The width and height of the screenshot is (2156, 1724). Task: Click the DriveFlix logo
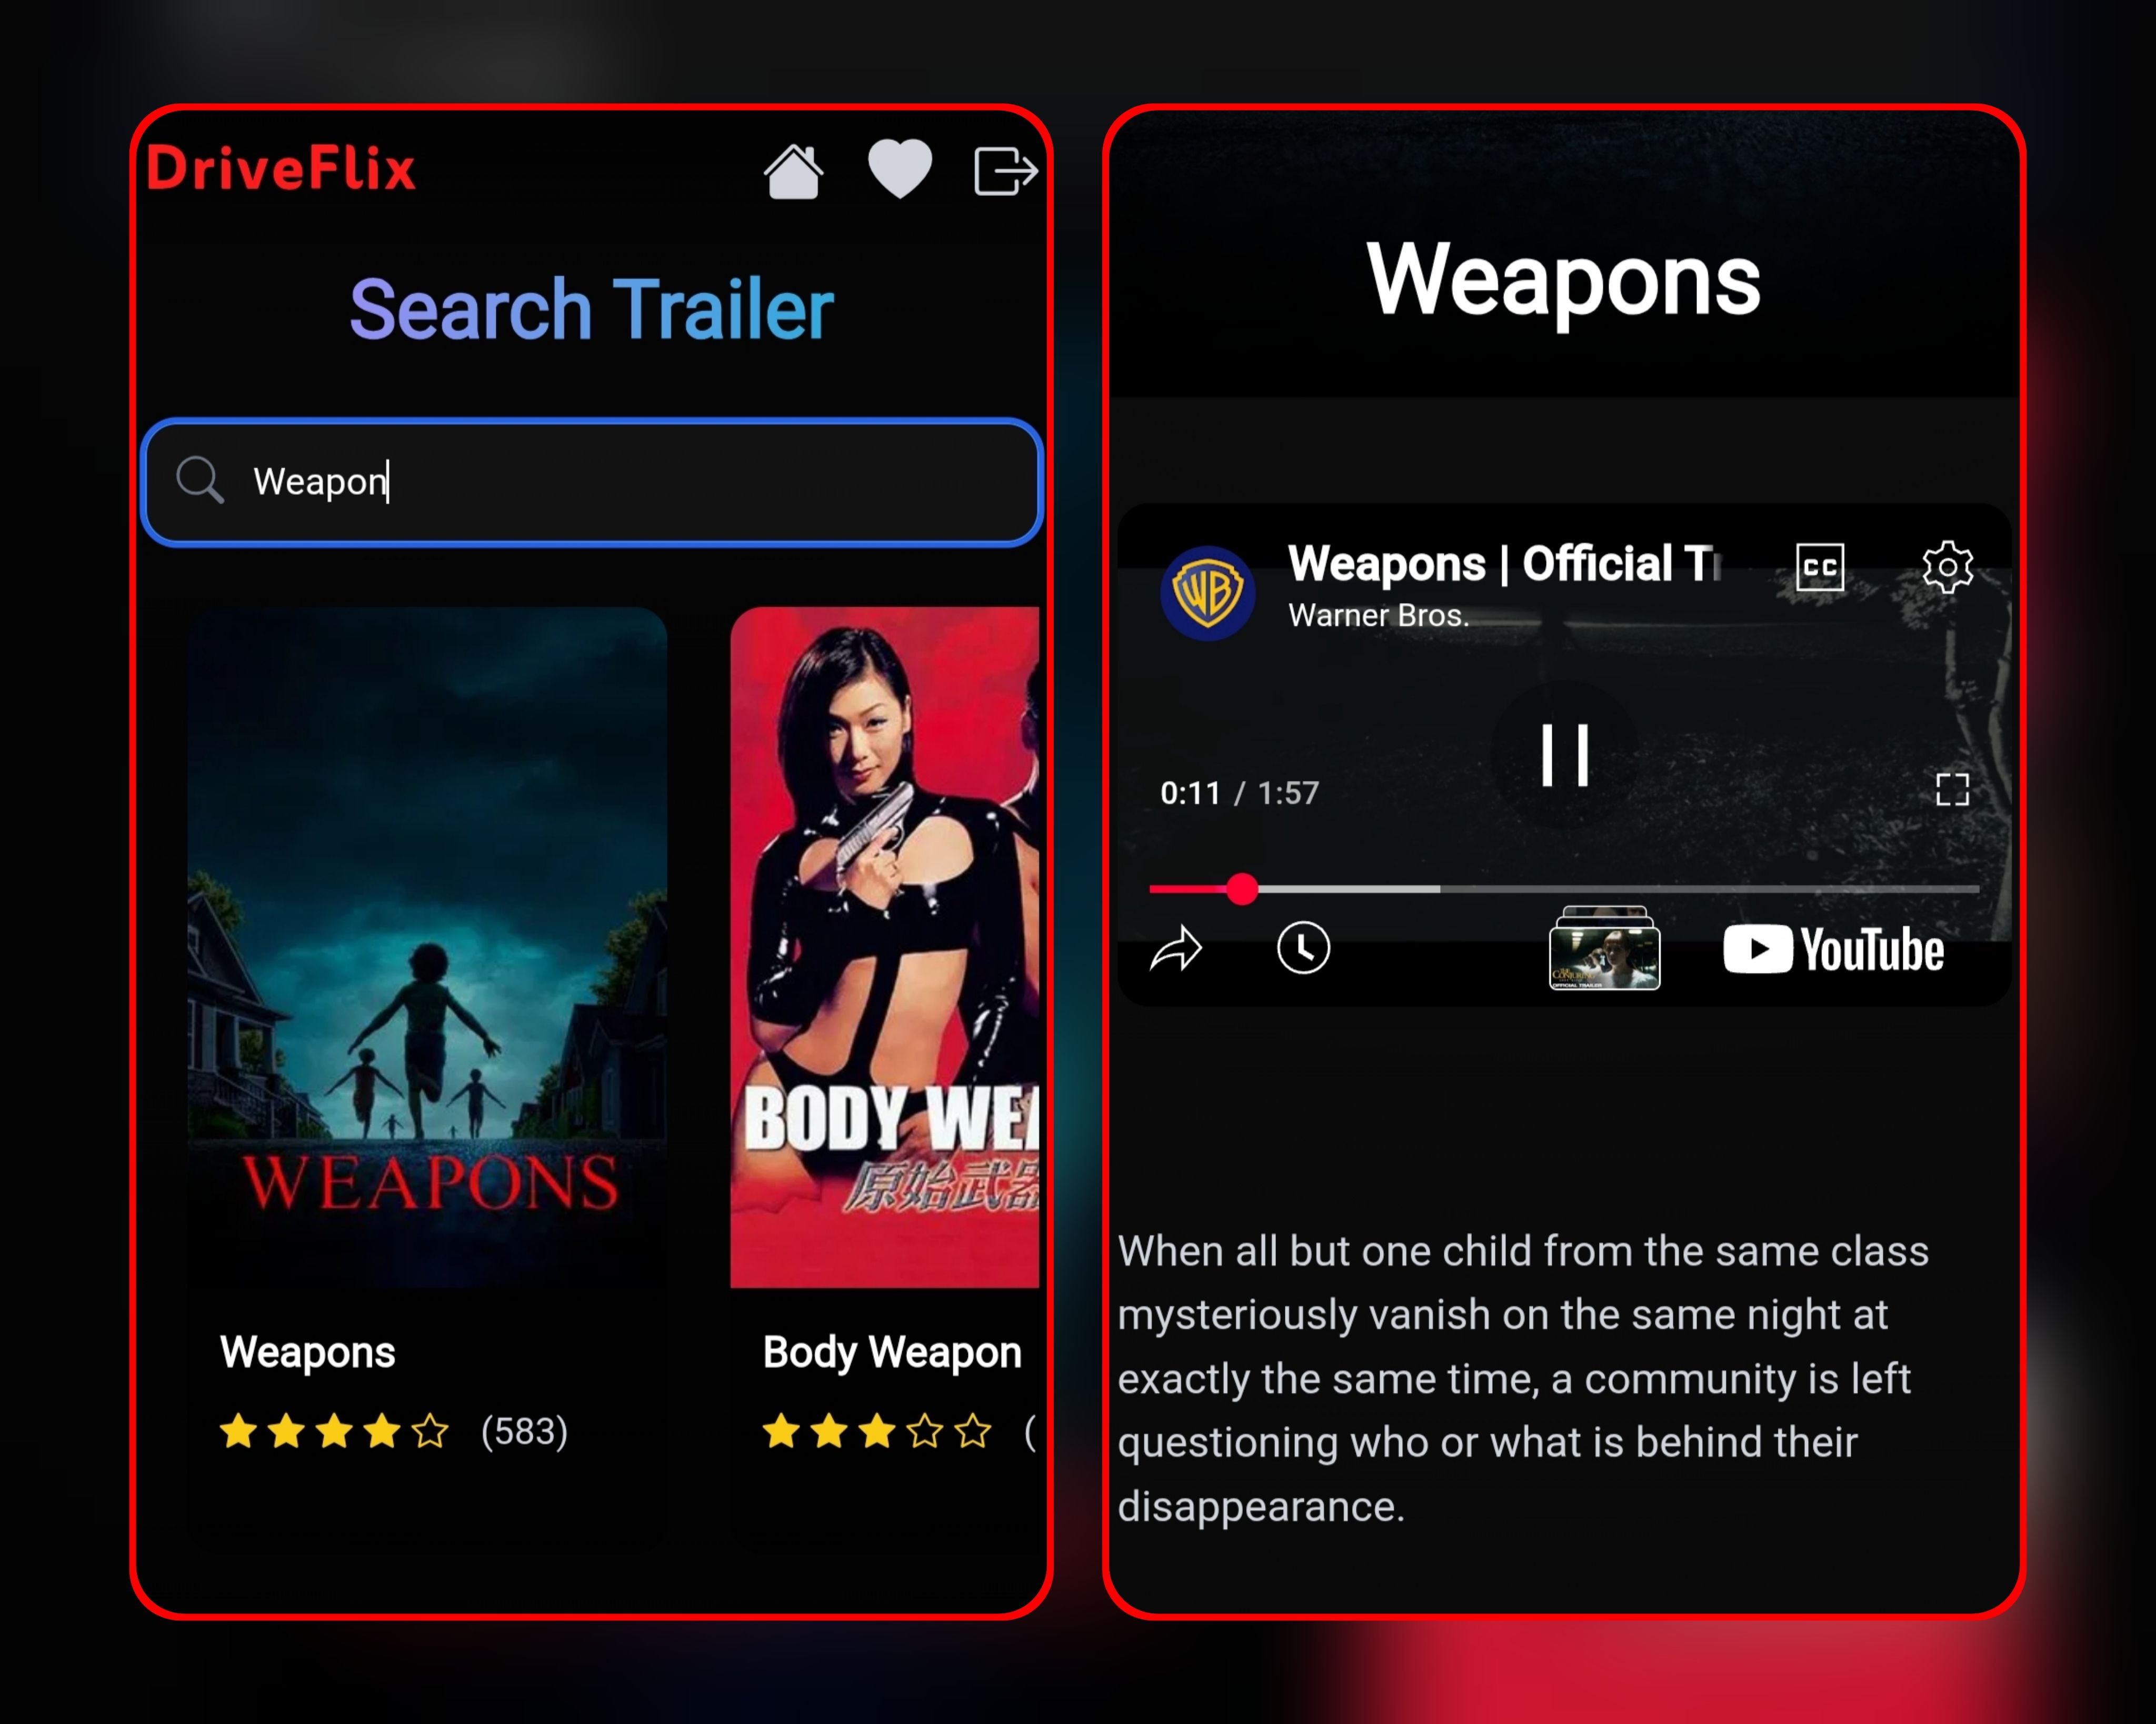pos(281,168)
